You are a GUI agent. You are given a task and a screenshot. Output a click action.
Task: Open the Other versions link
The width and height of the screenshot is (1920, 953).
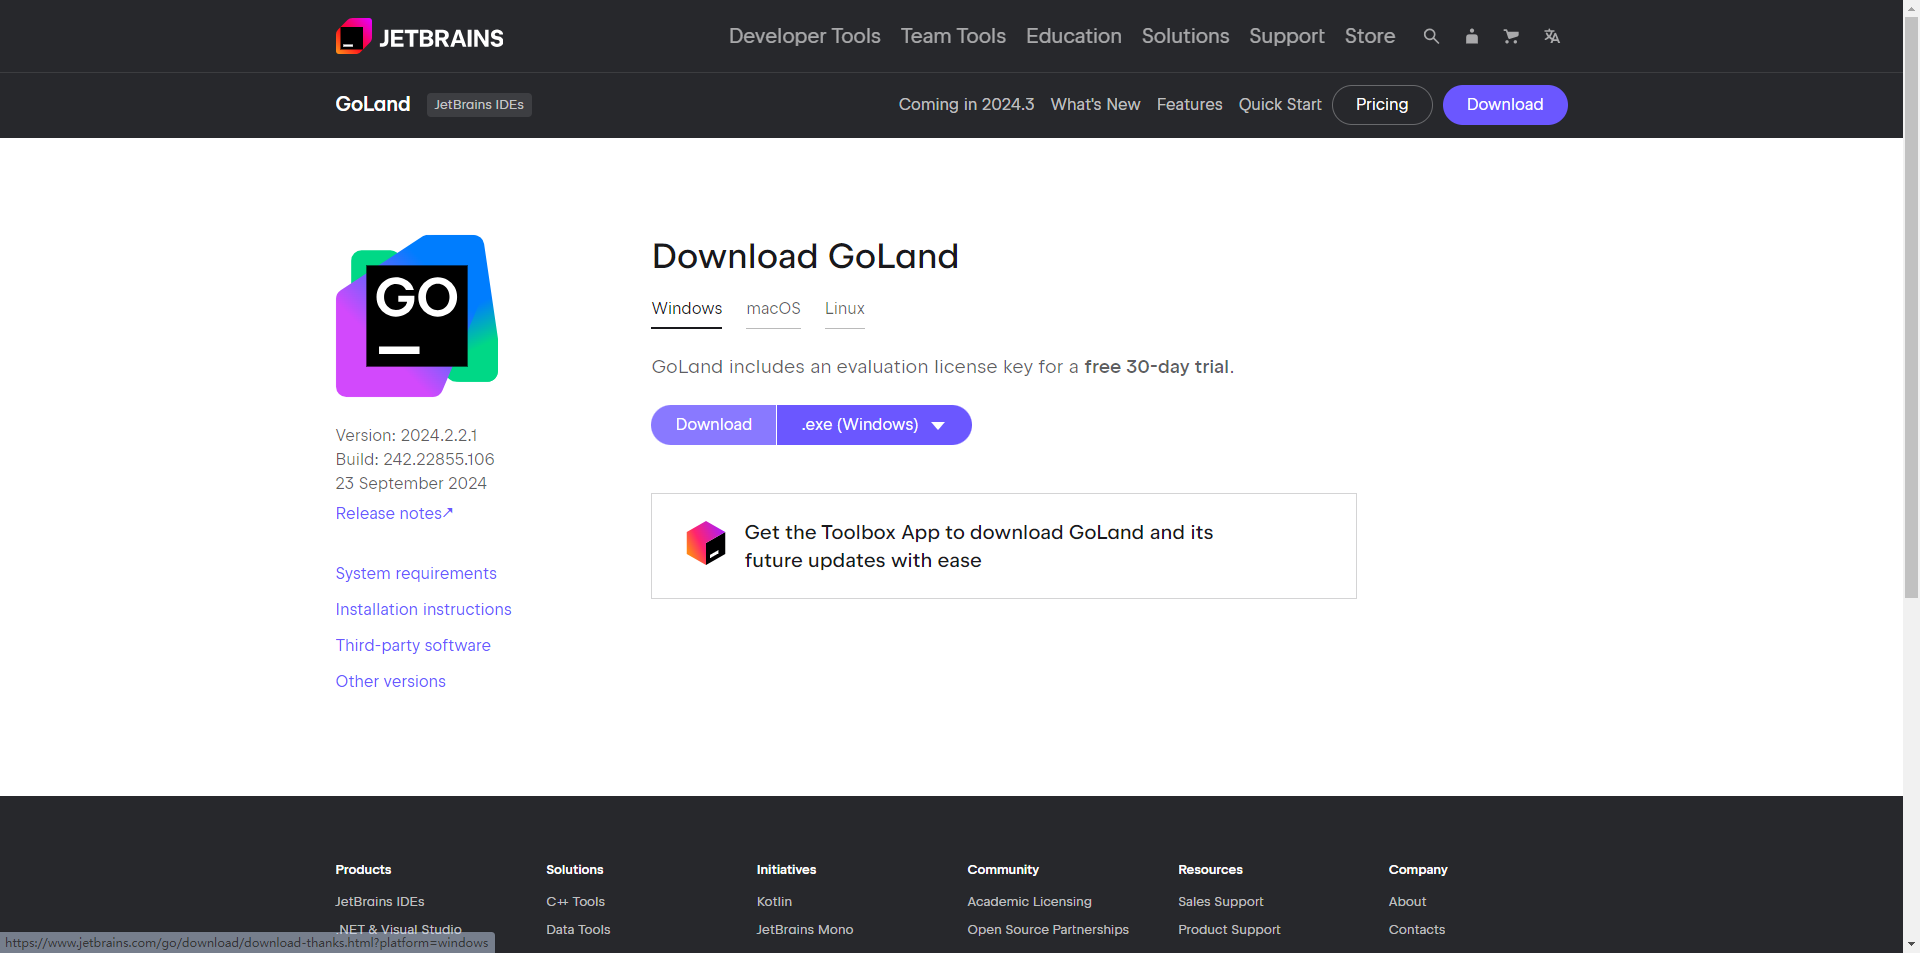(390, 681)
